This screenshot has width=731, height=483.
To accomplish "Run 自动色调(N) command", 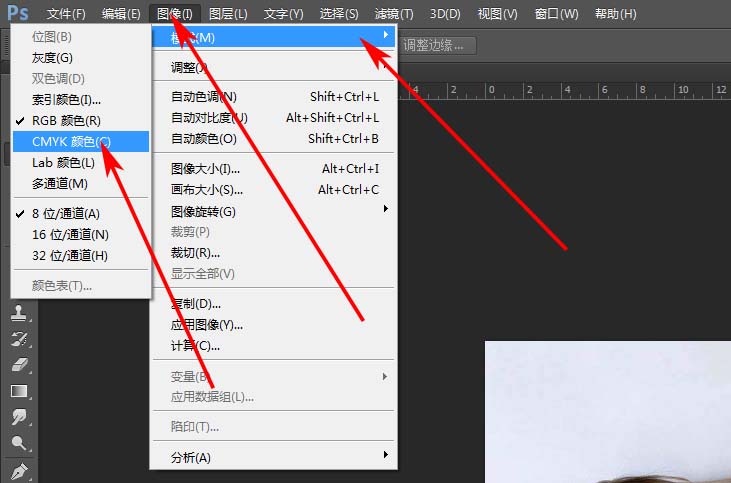I will 274,97.
